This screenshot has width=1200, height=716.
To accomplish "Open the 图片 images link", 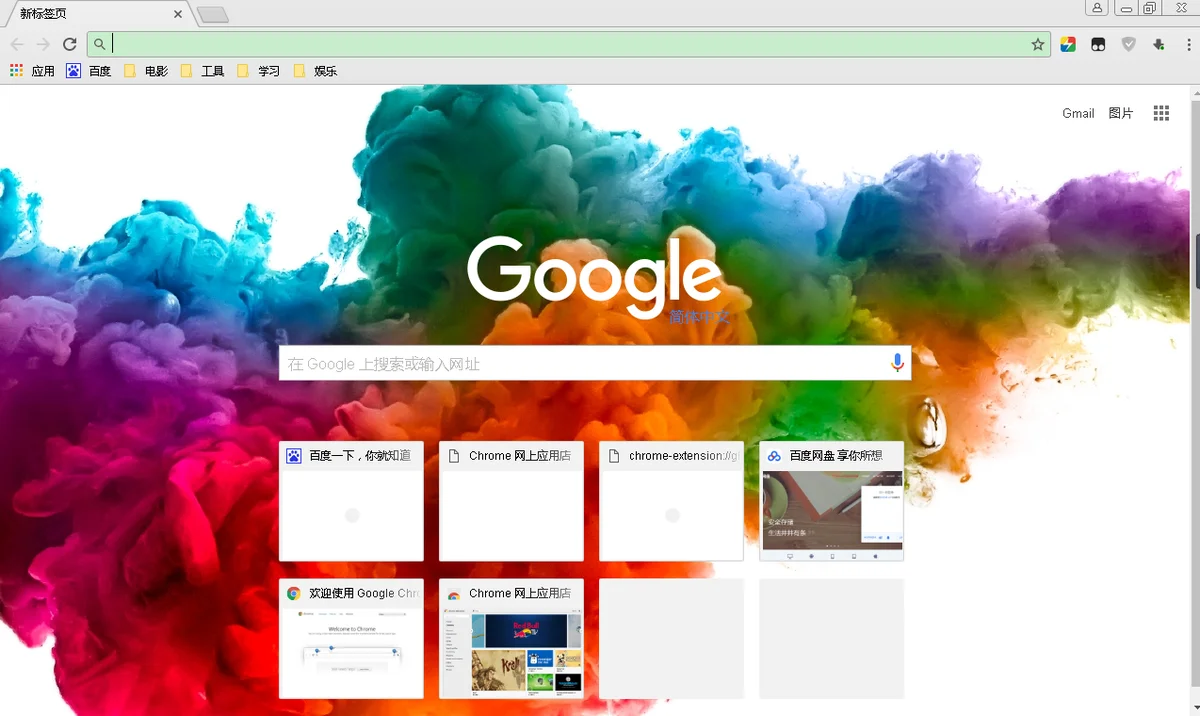I will pos(1121,113).
